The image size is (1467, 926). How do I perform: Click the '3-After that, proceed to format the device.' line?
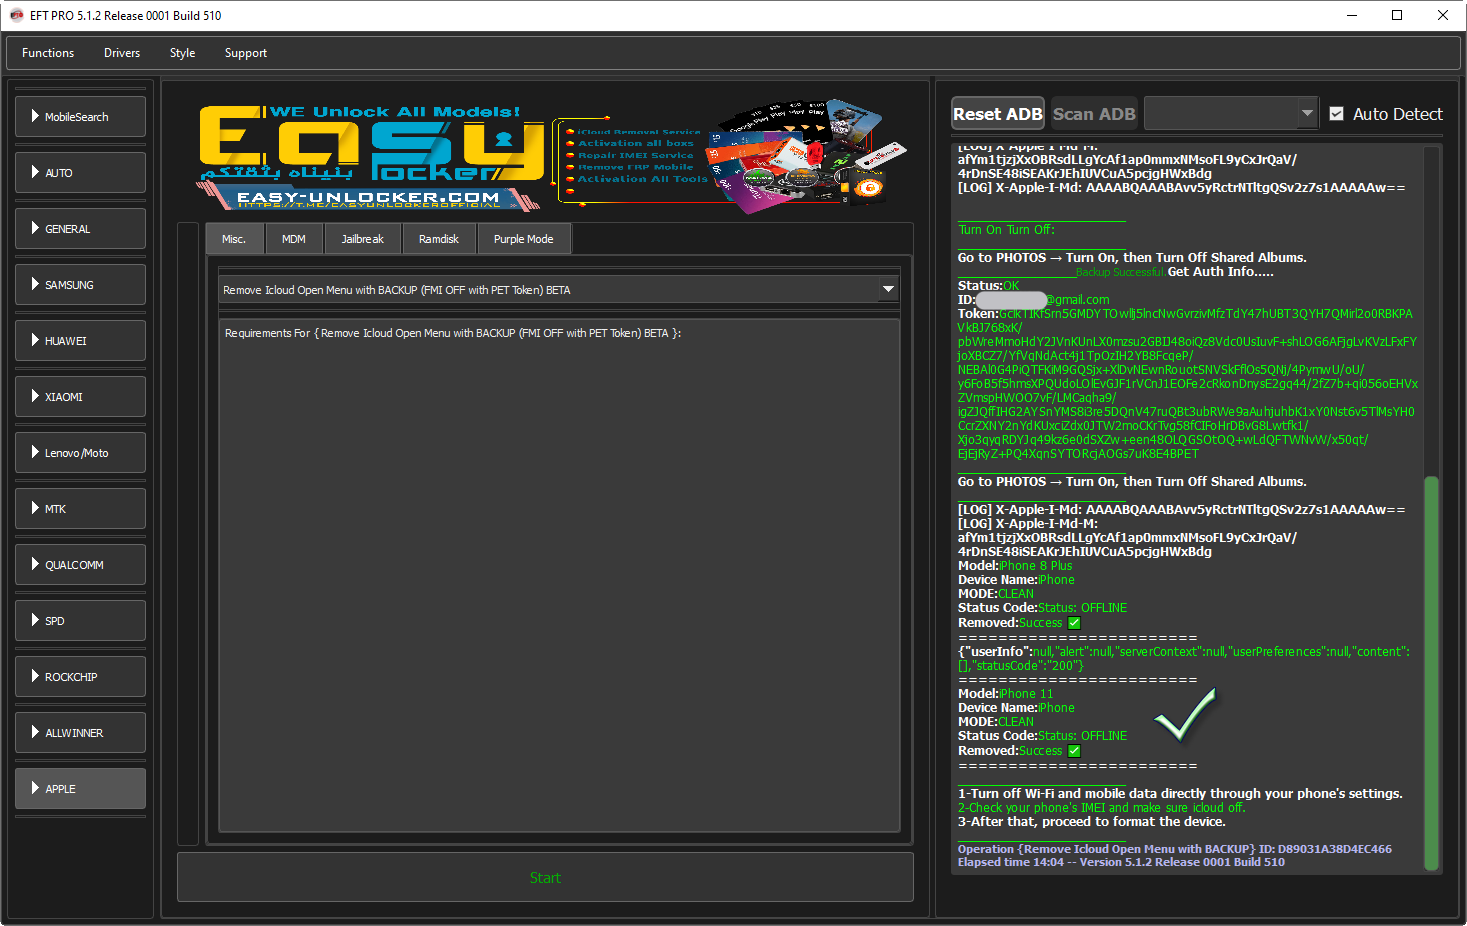pos(1091,821)
